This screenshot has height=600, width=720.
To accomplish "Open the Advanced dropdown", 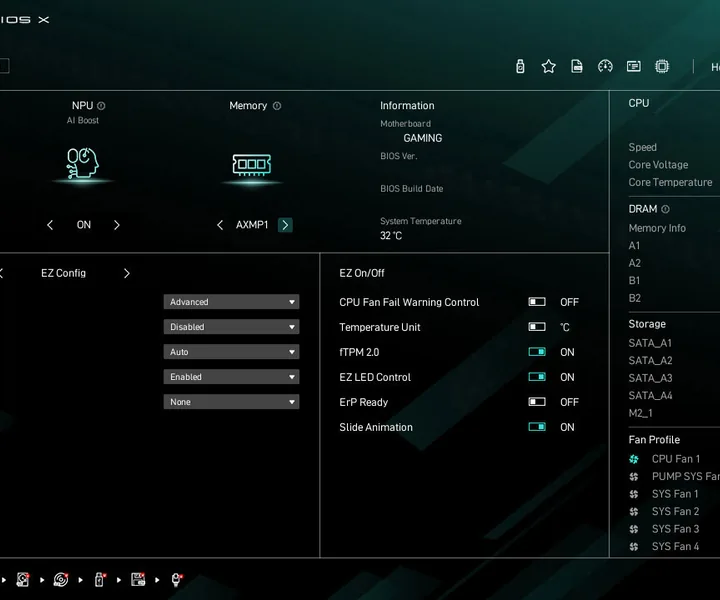I will coord(231,302).
